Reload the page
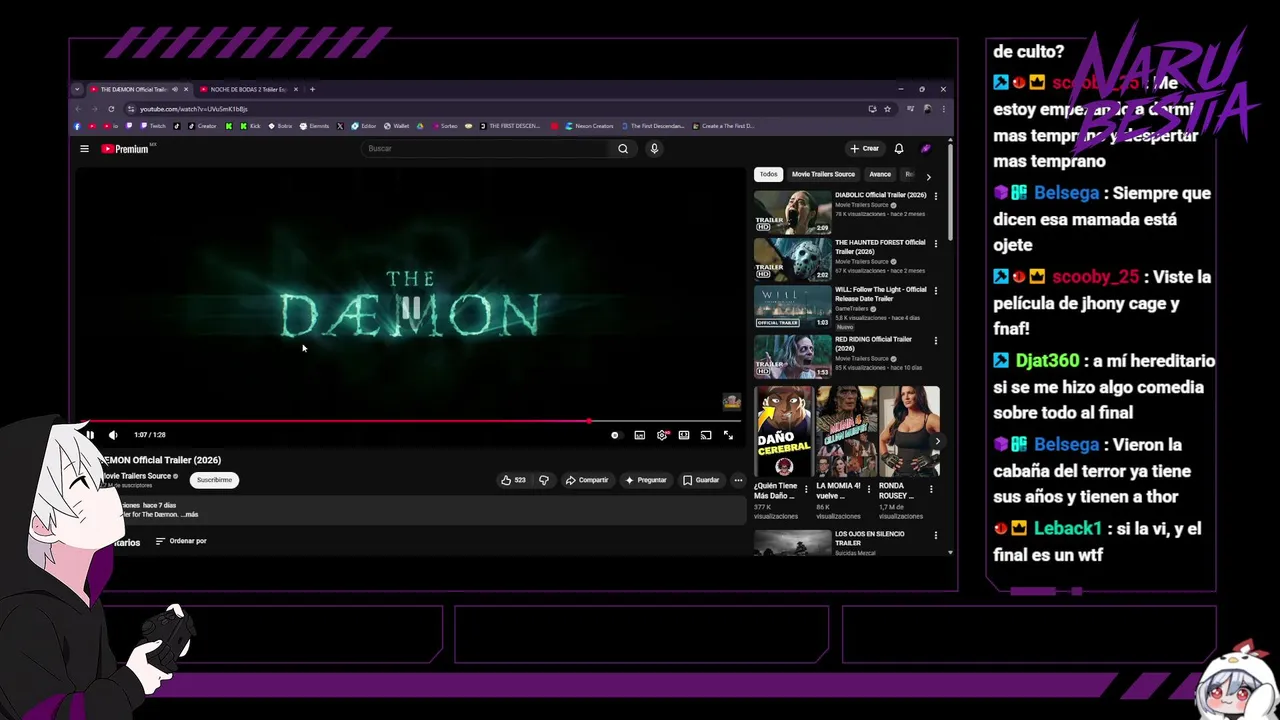This screenshot has height=720, width=1280. click(x=111, y=109)
